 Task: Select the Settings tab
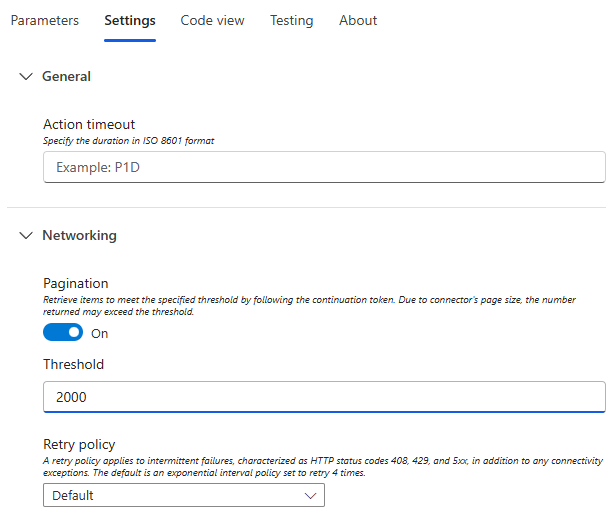(130, 21)
